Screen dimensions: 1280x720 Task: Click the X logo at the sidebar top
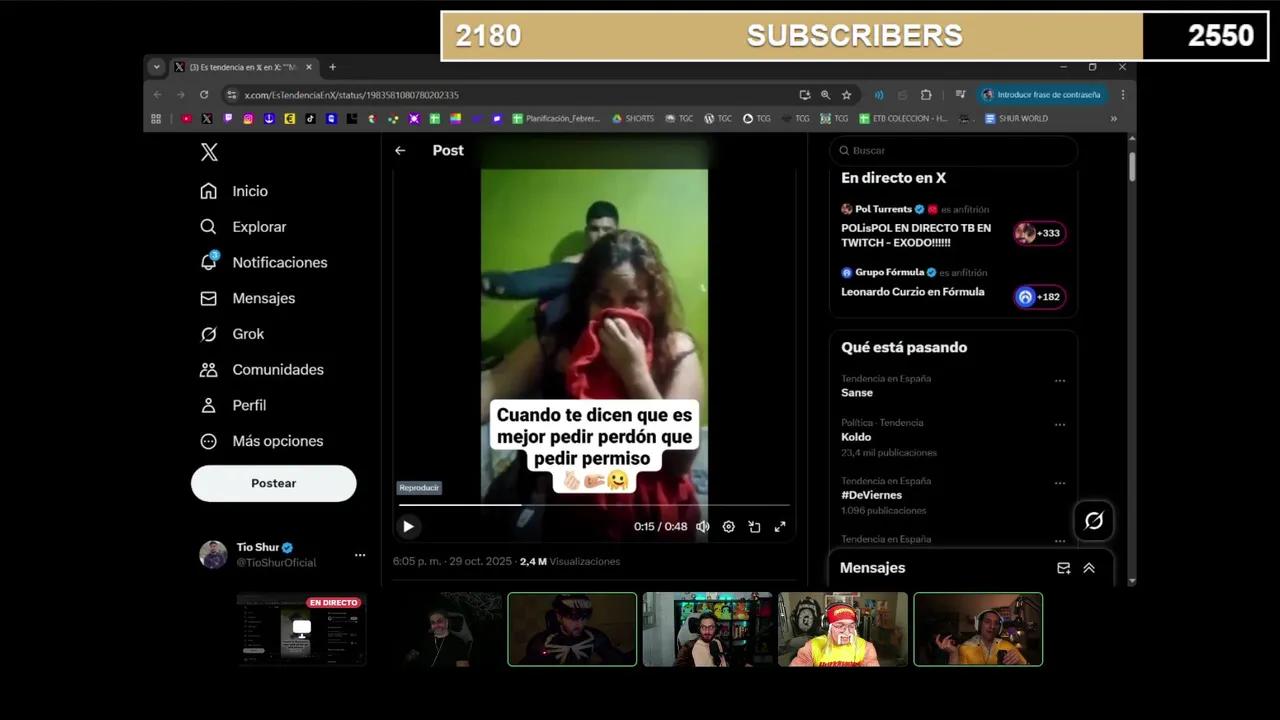208,151
